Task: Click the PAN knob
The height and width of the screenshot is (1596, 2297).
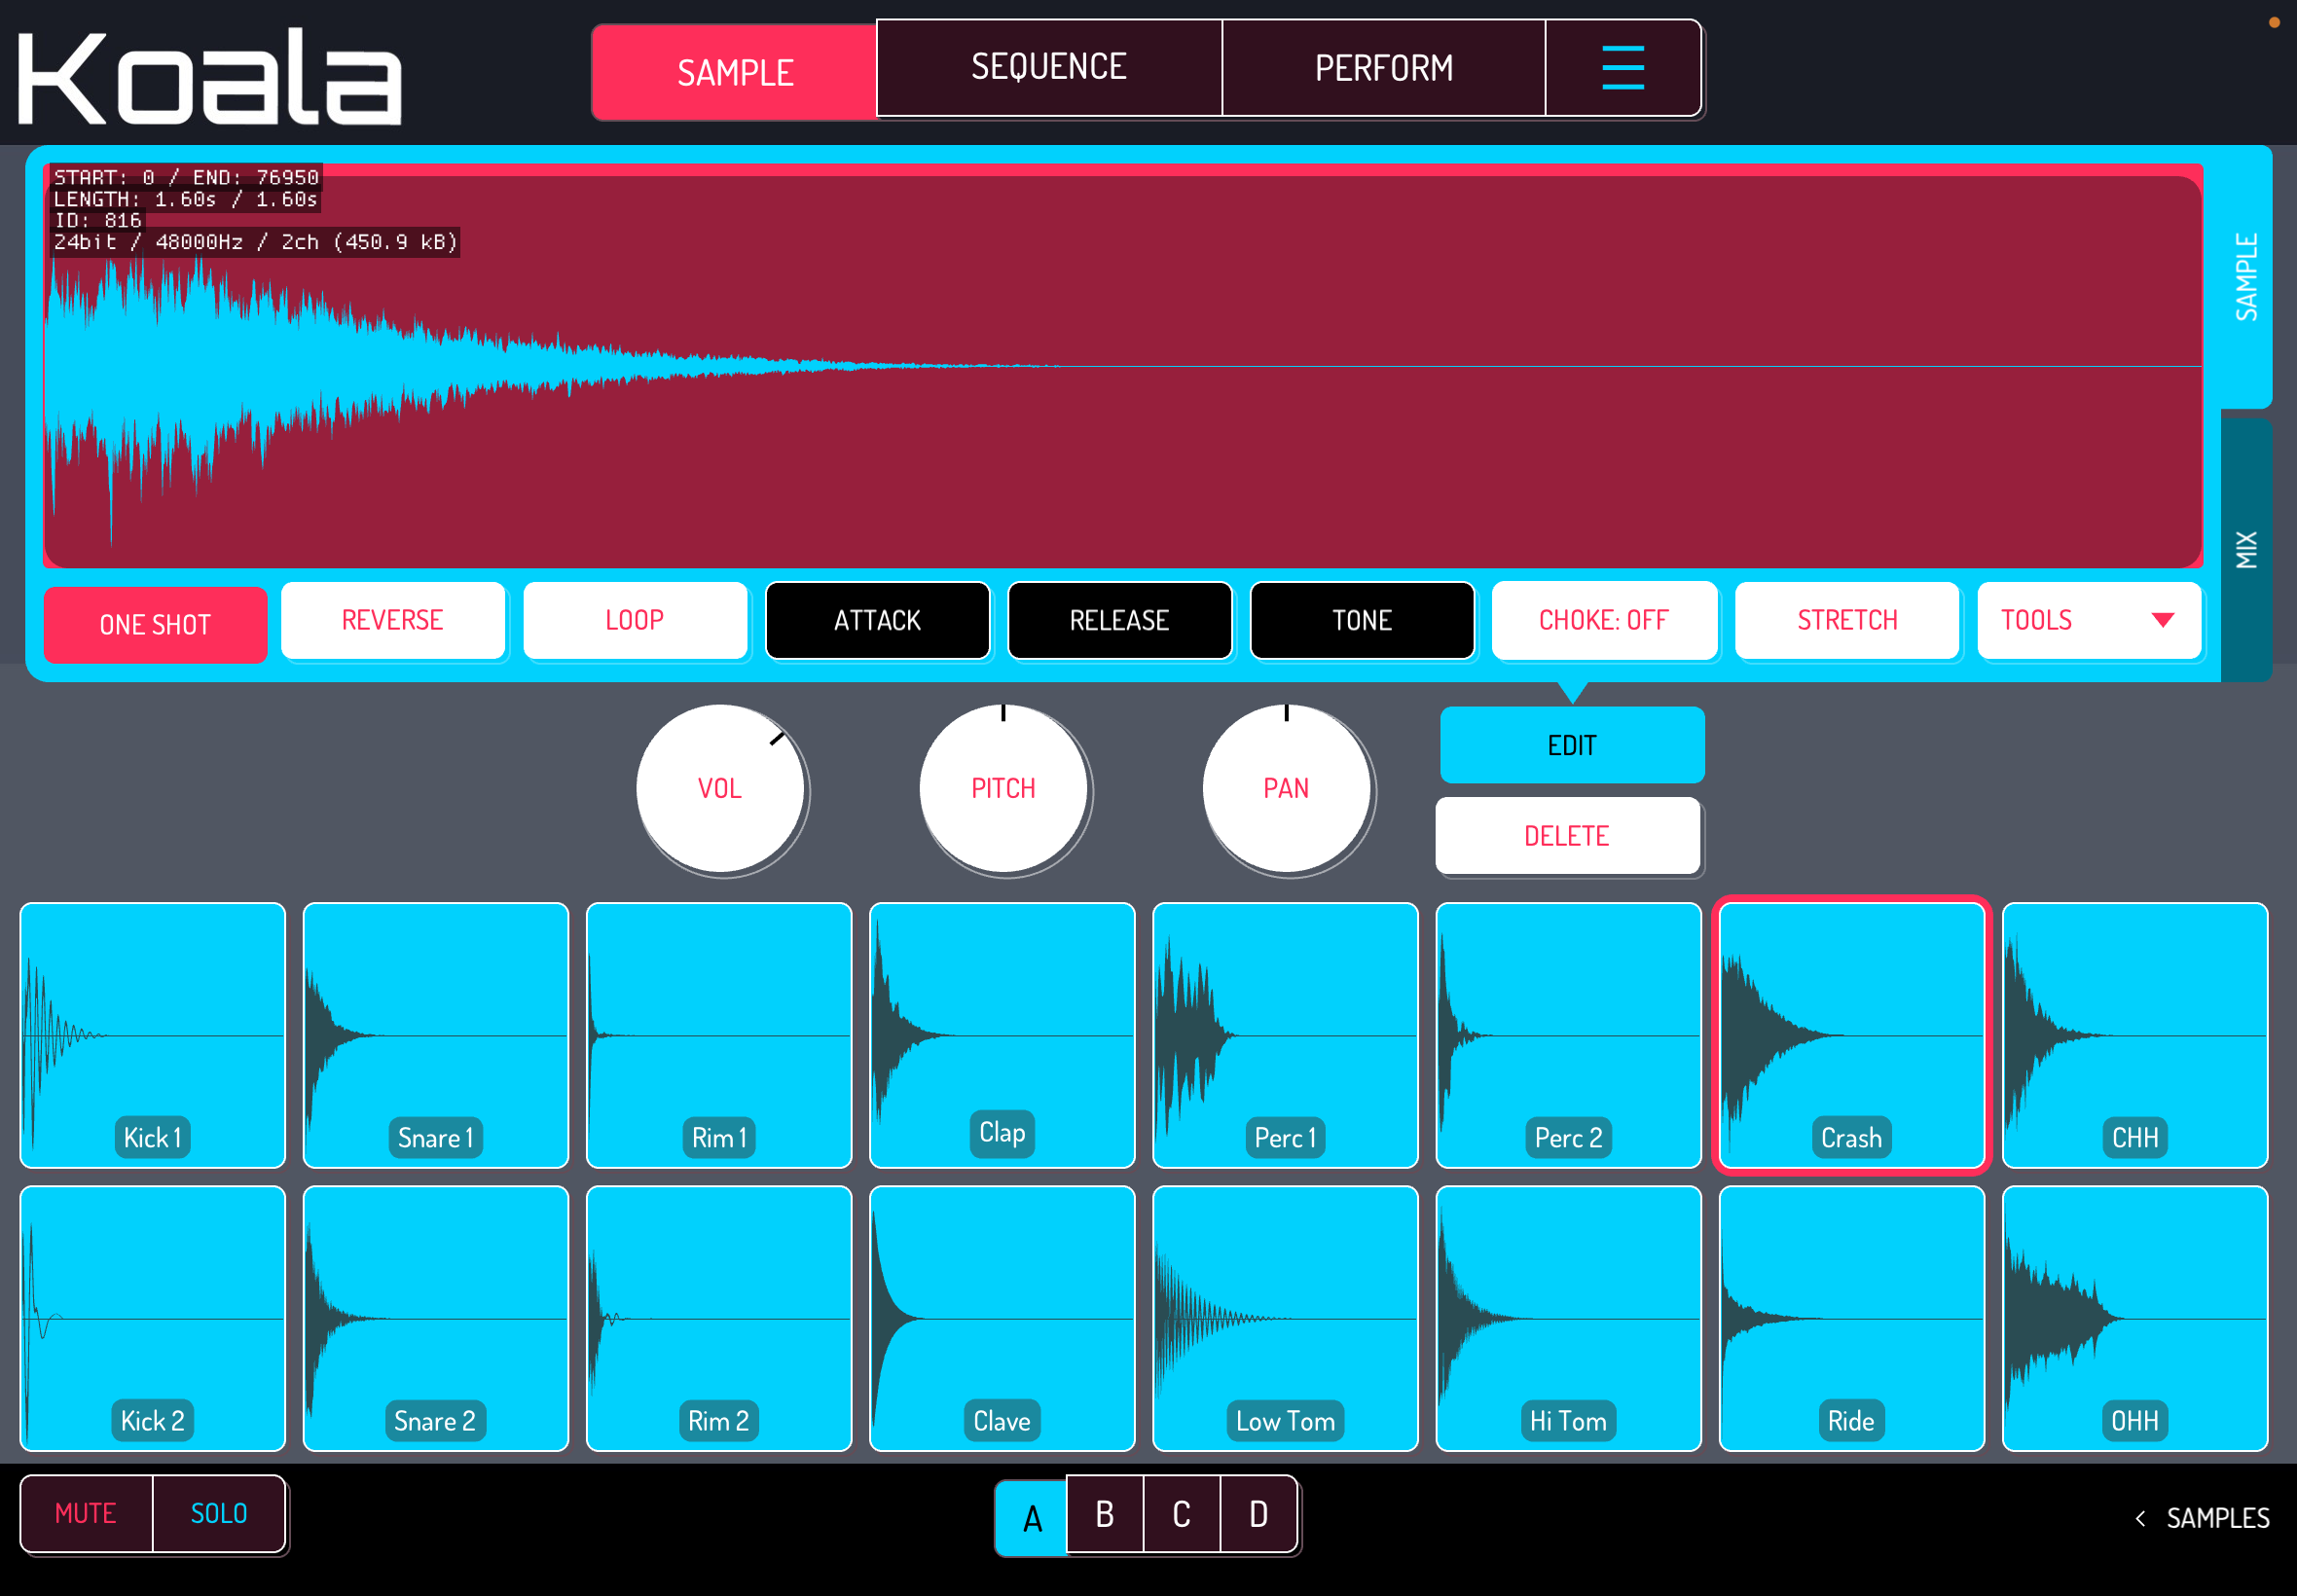Action: (x=1286, y=788)
